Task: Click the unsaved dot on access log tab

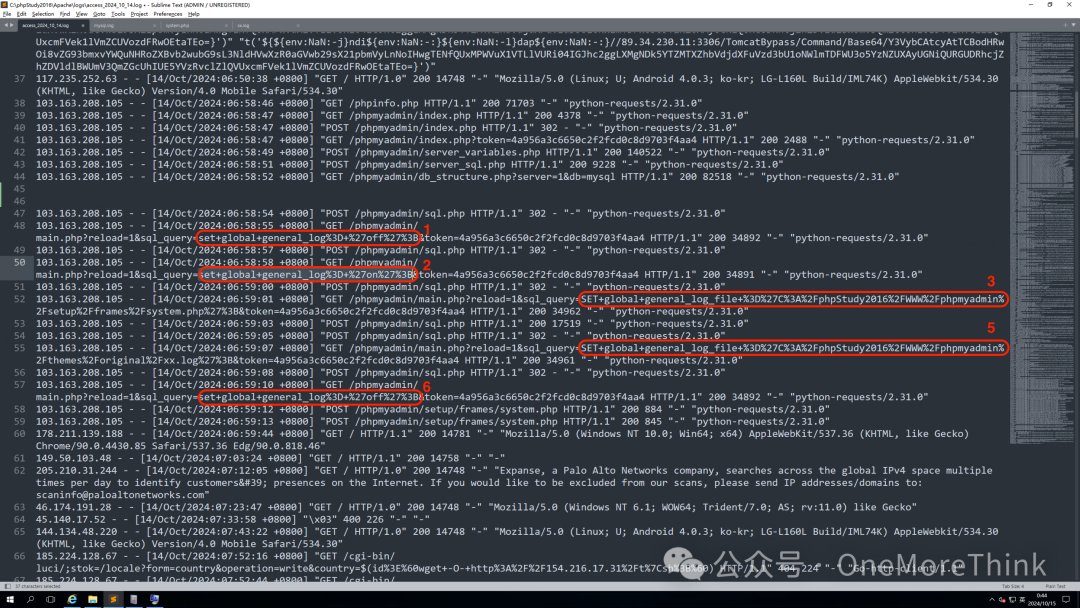Action: [x=83, y=25]
